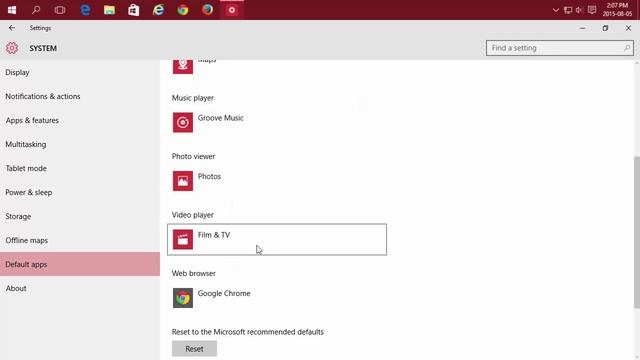Show hidden system tray icons
Screen dimensions: 640x360
[556, 10]
